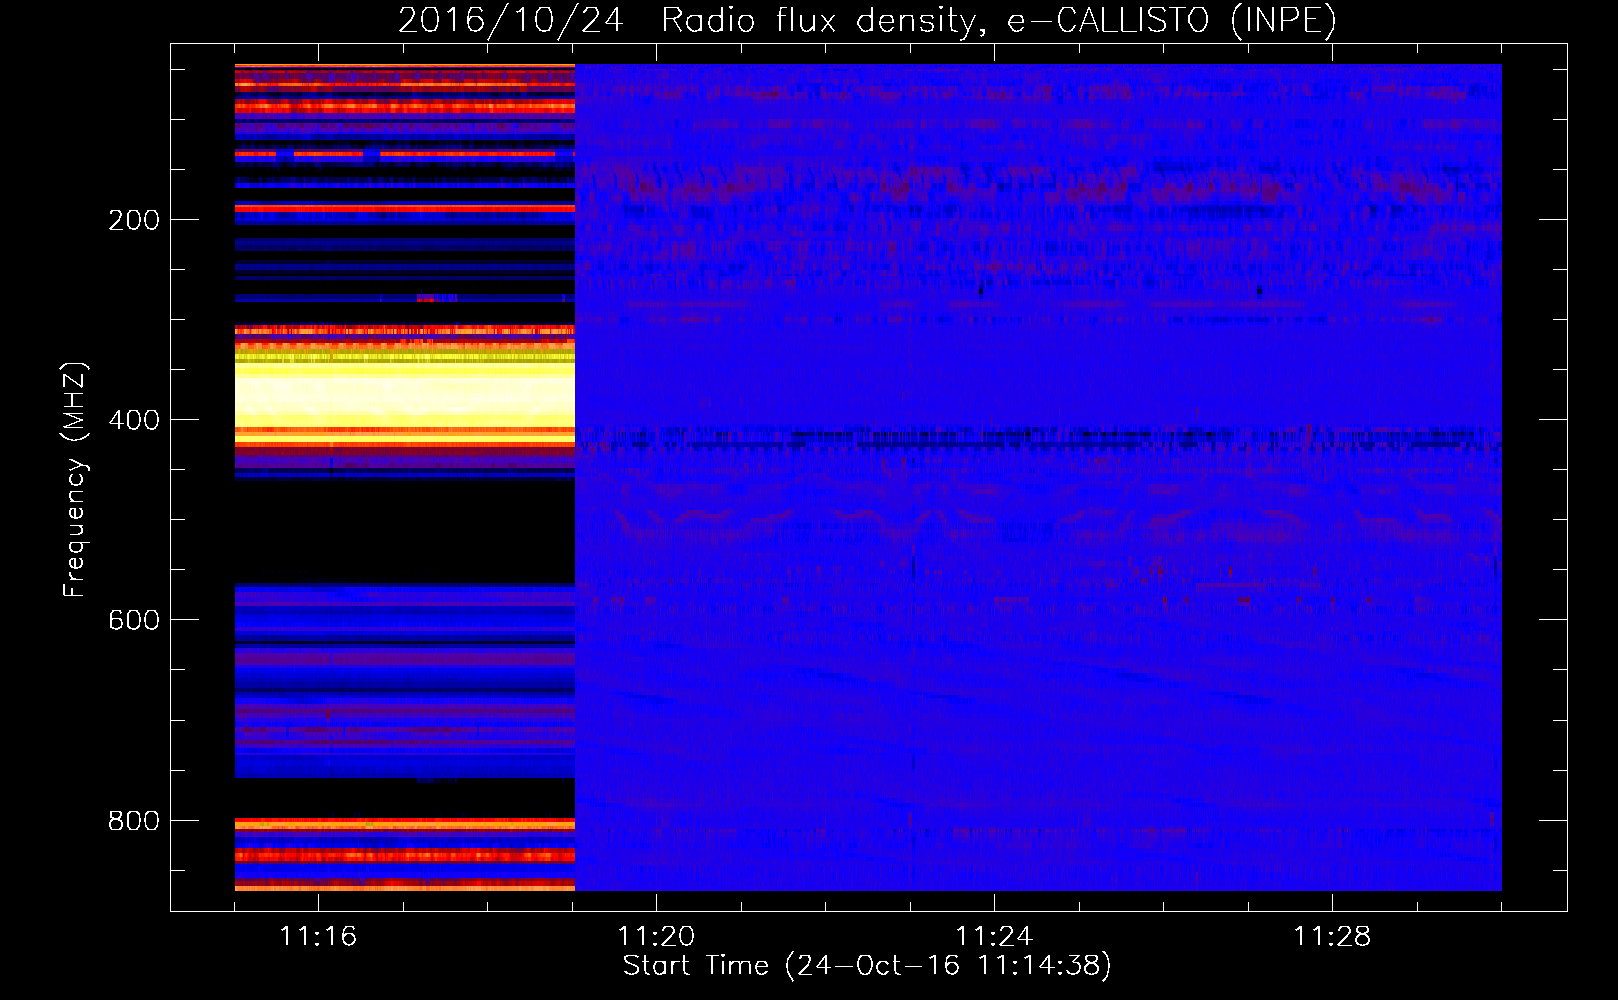Click the 11:24 time tick label

pyautogui.click(x=994, y=936)
